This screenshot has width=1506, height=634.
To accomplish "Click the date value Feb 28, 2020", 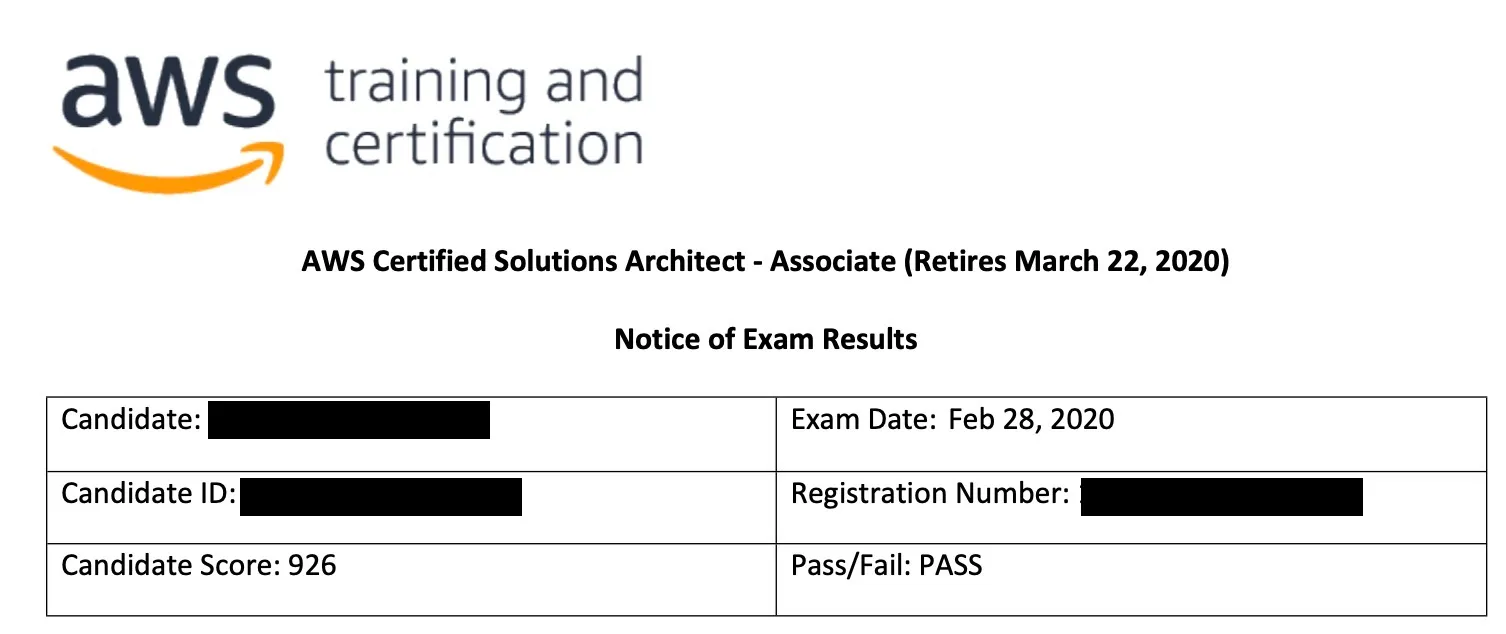I will pyautogui.click(x=1031, y=419).
